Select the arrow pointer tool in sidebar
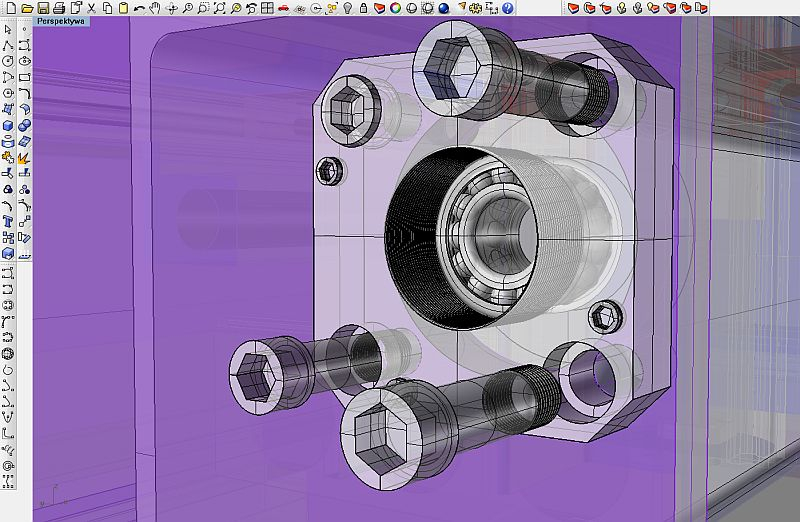This screenshot has height=522, width=800. pyautogui.click(x=8, y=30)
